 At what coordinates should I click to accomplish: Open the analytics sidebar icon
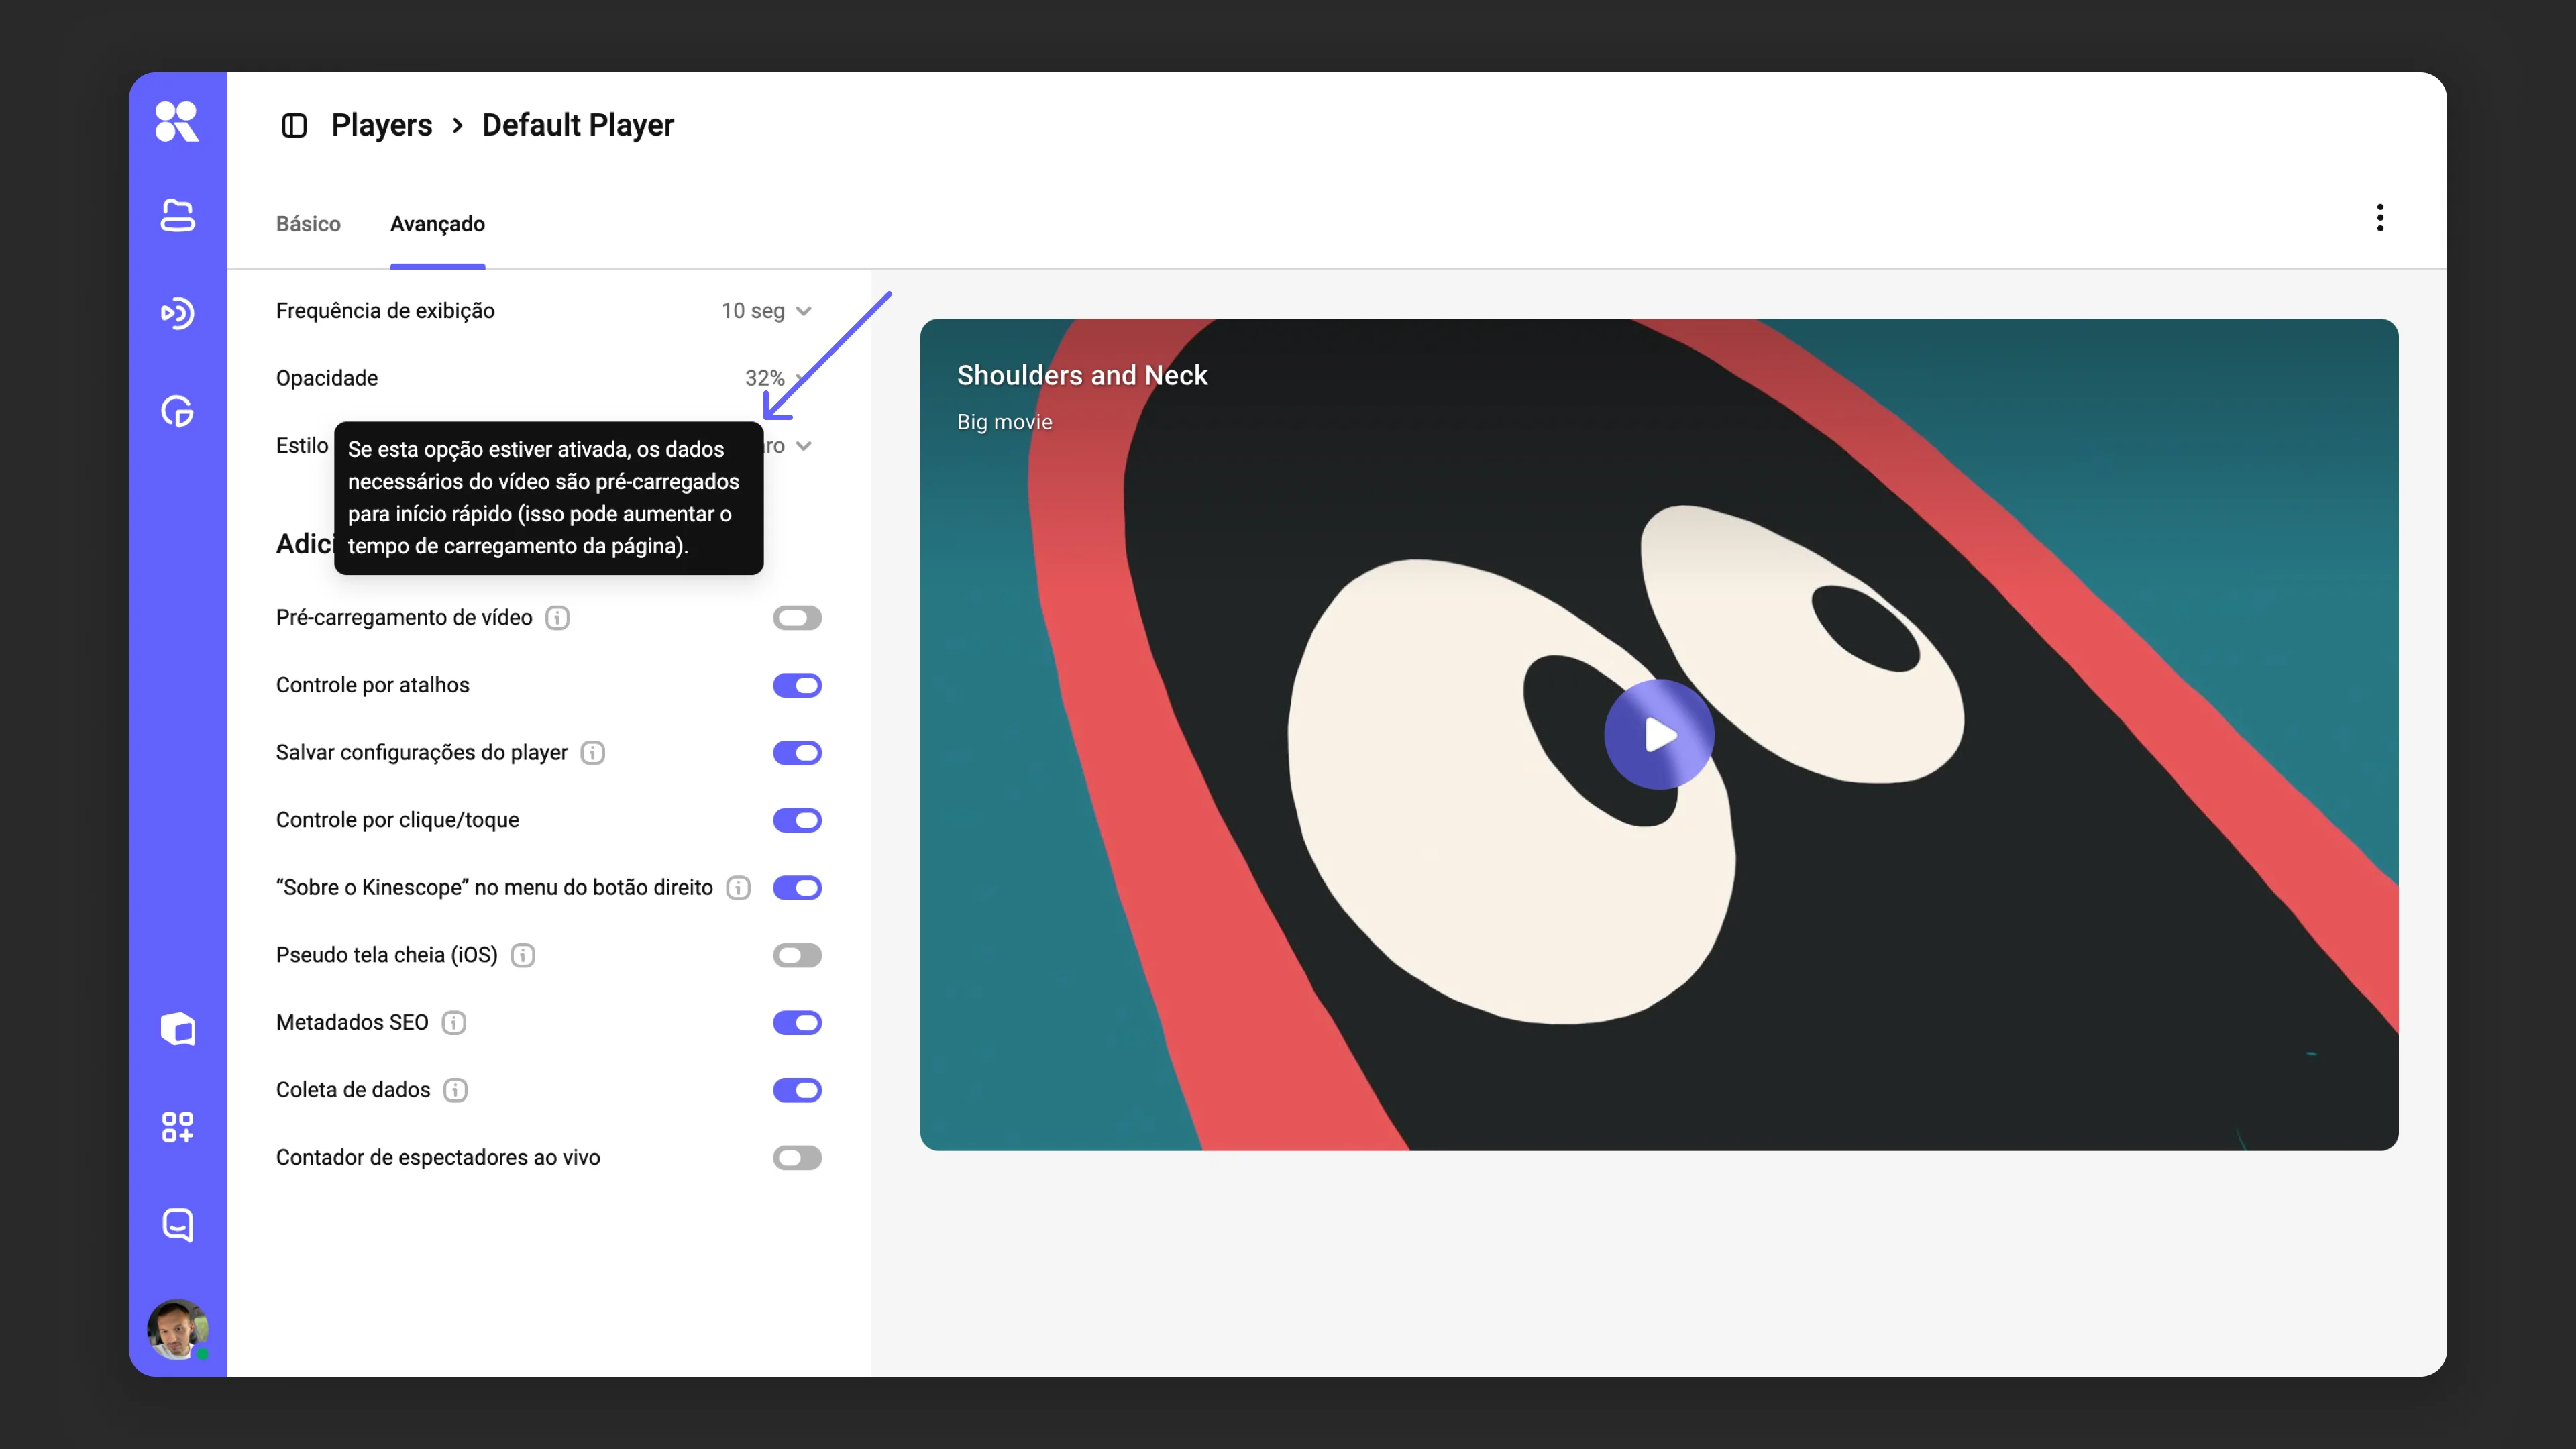tap(177, 411)
